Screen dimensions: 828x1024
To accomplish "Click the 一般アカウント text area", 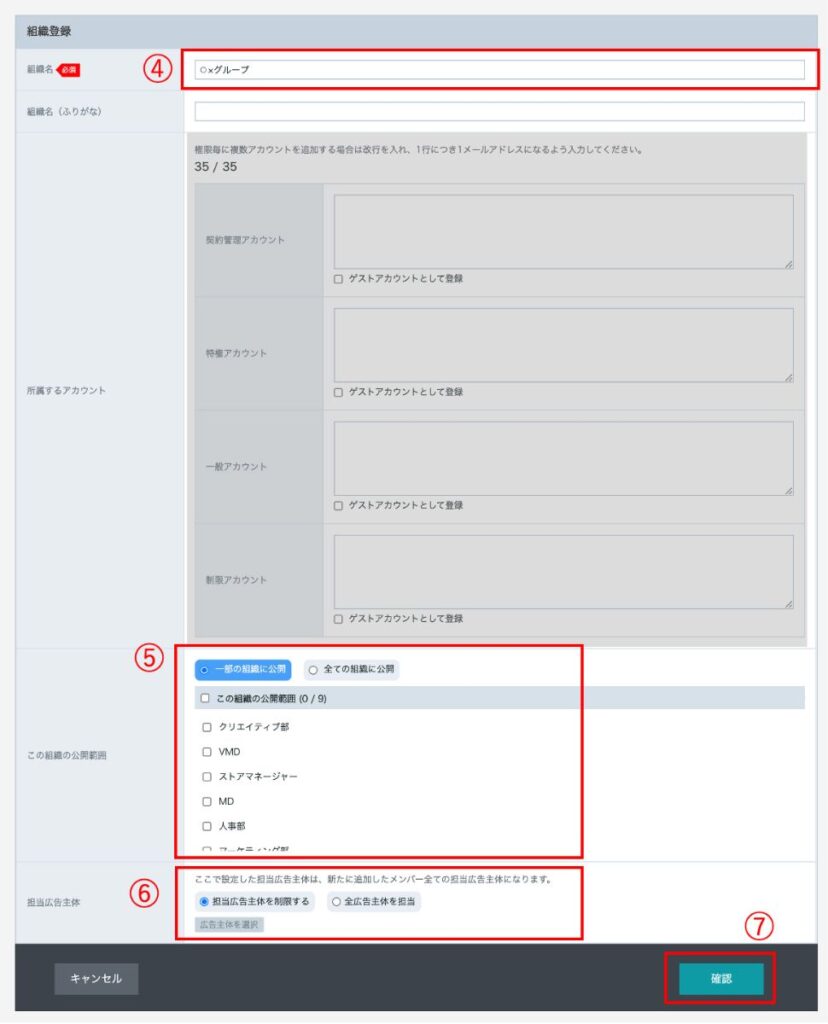I will [563, 458].
